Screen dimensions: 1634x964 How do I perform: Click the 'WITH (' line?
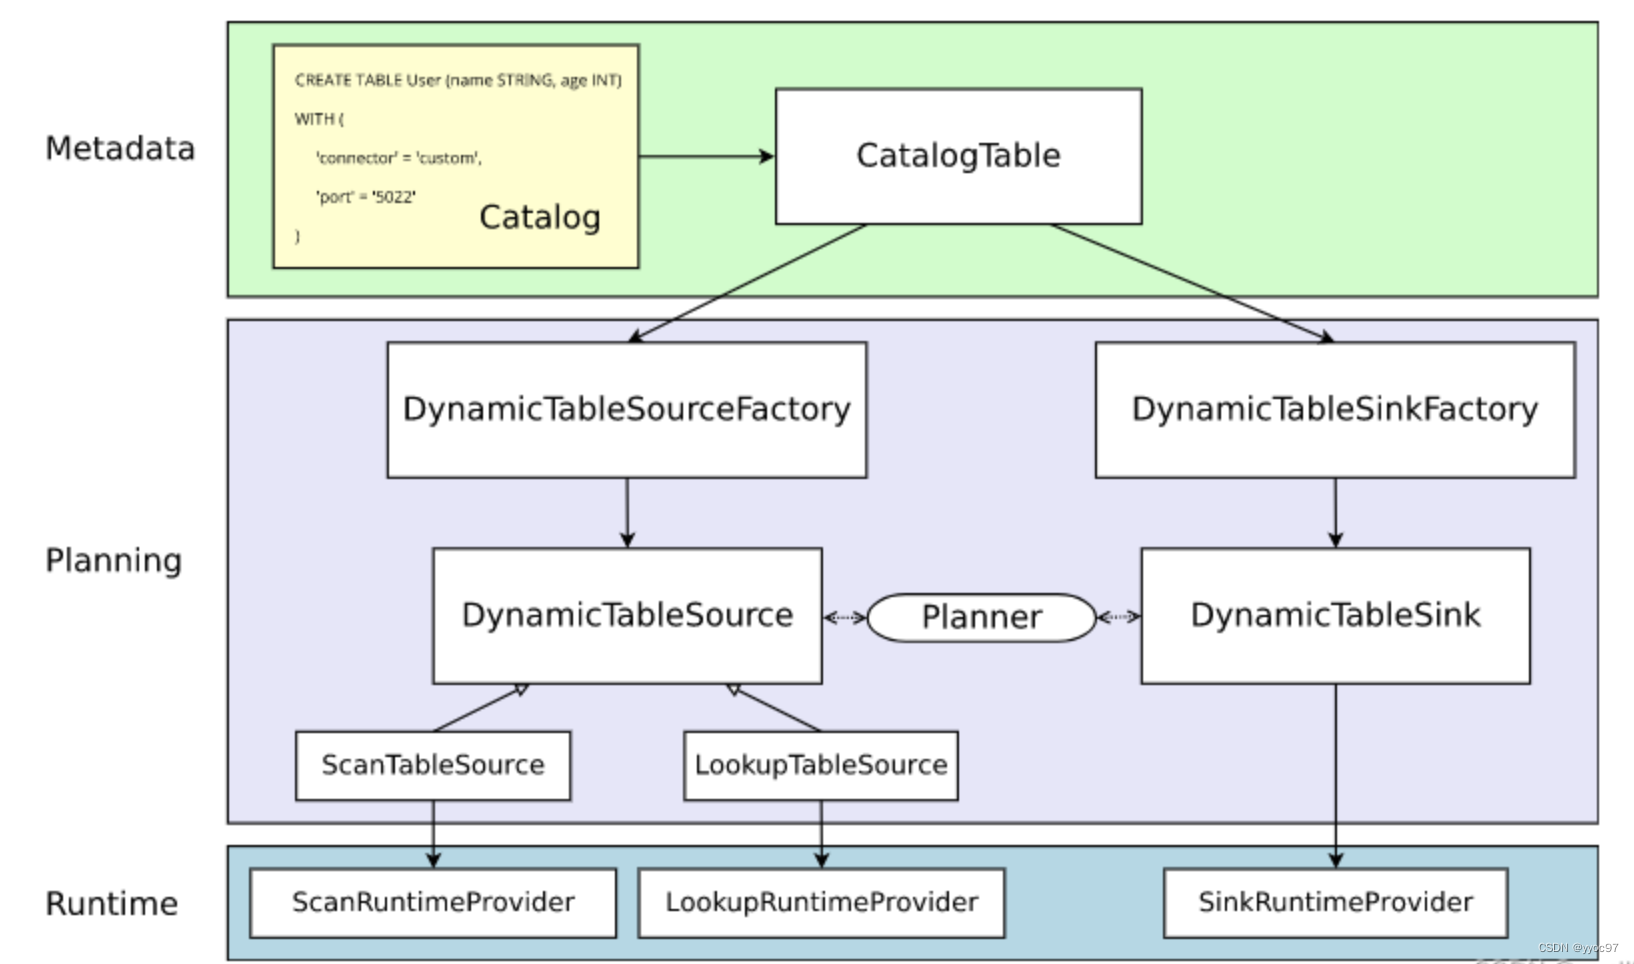(318, 119)
